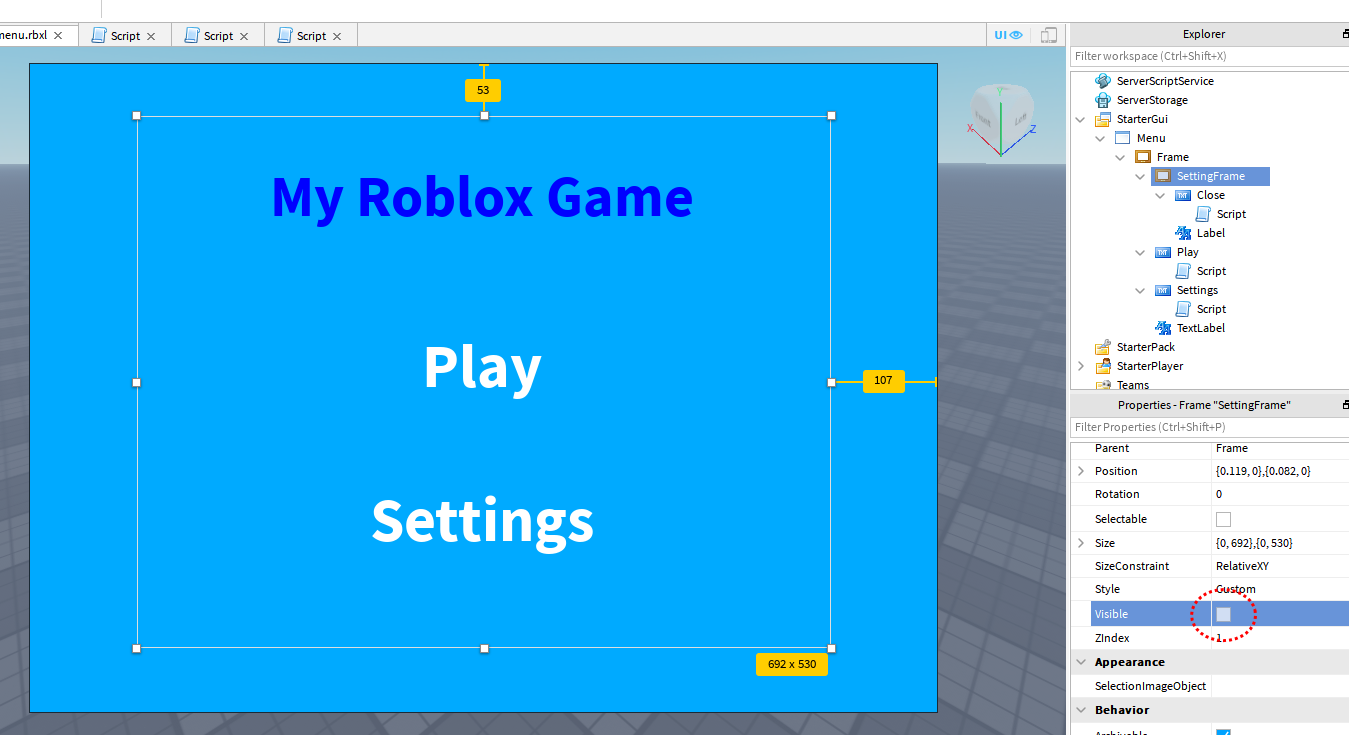Image resolution: width=1349 pixels, height=735 pixels.
Task: Open the Script tab beside menu.rbxl
Action: (125, 35)
